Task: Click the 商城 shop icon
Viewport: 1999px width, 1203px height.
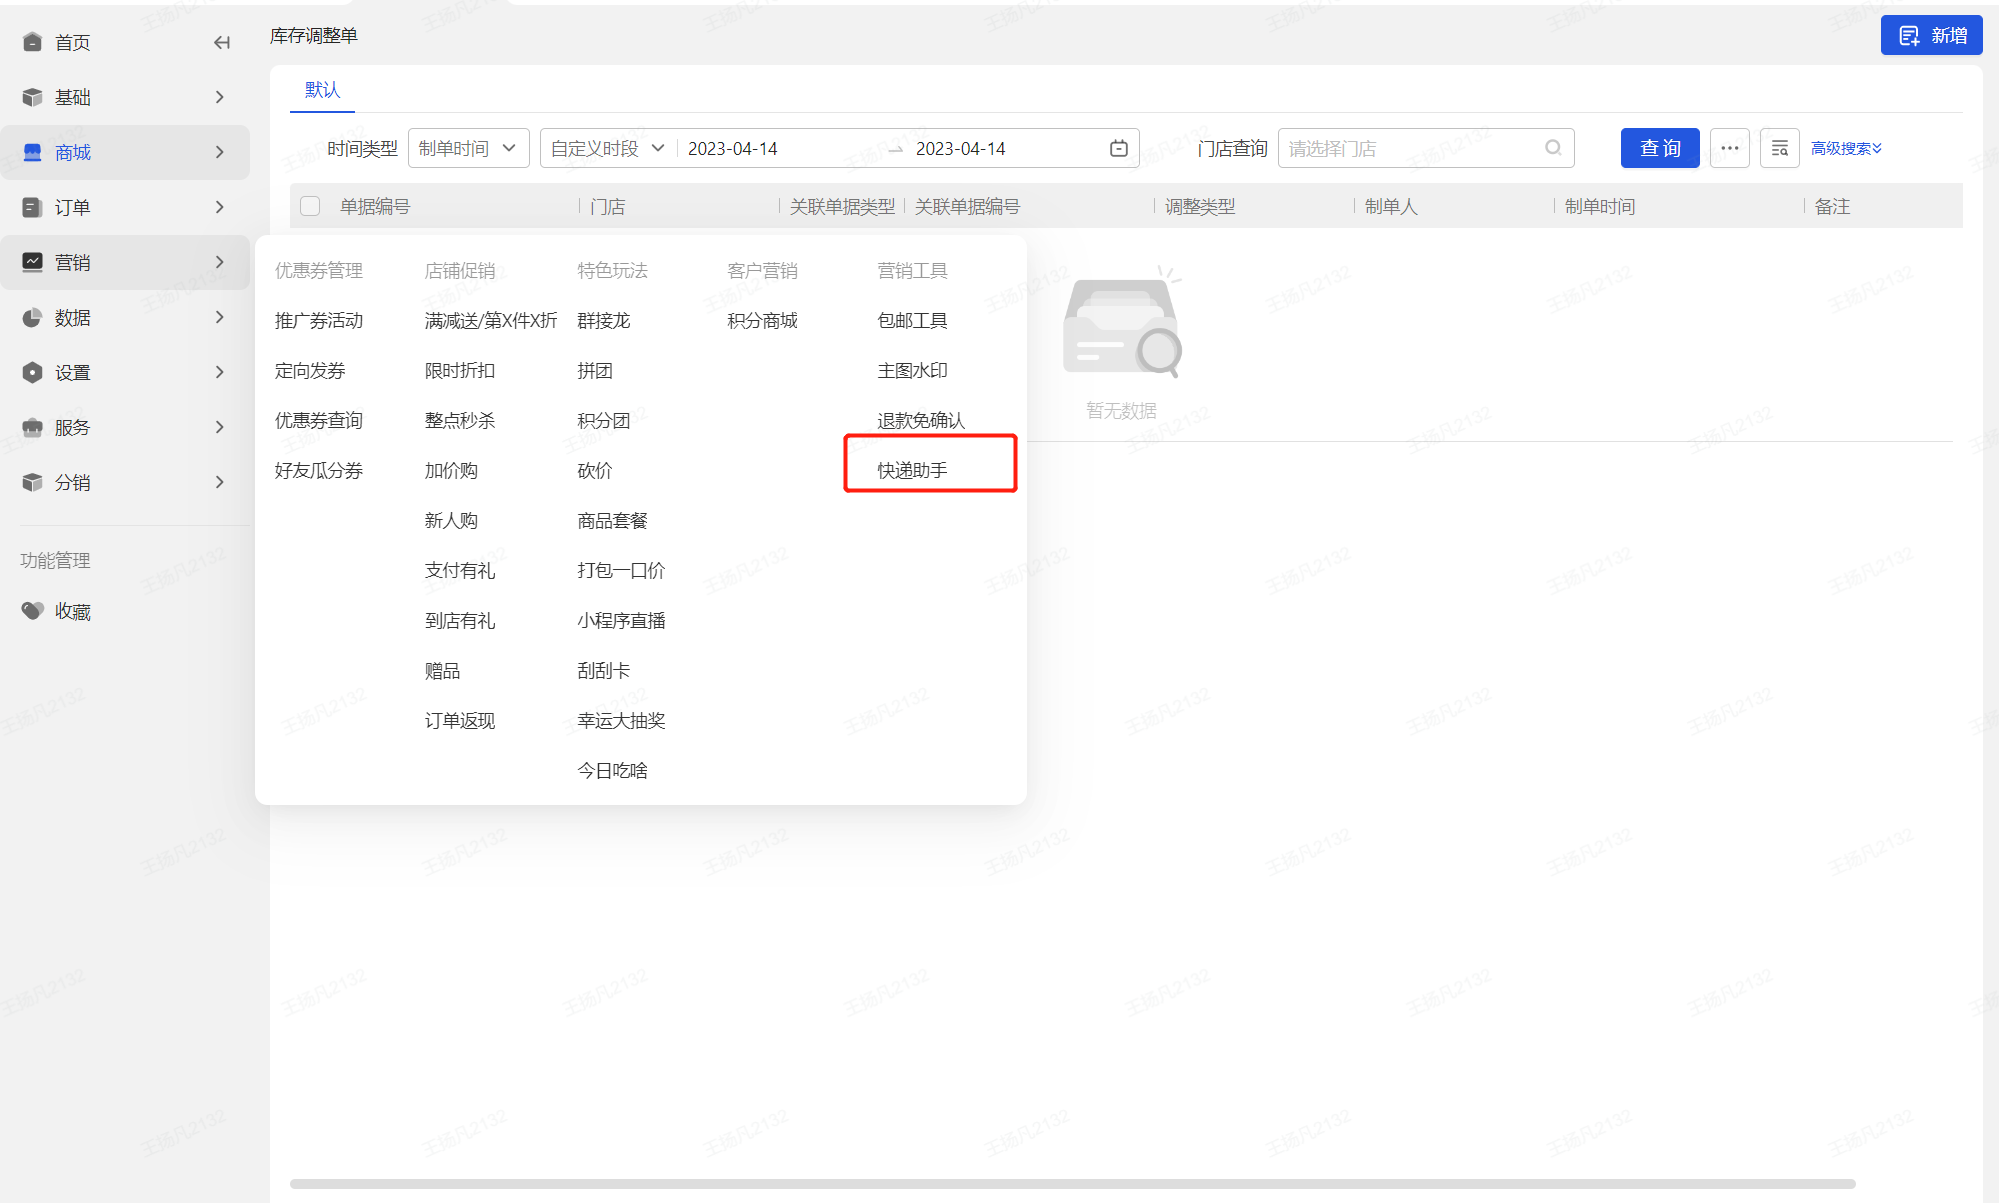Action: [x=32, y=152]
